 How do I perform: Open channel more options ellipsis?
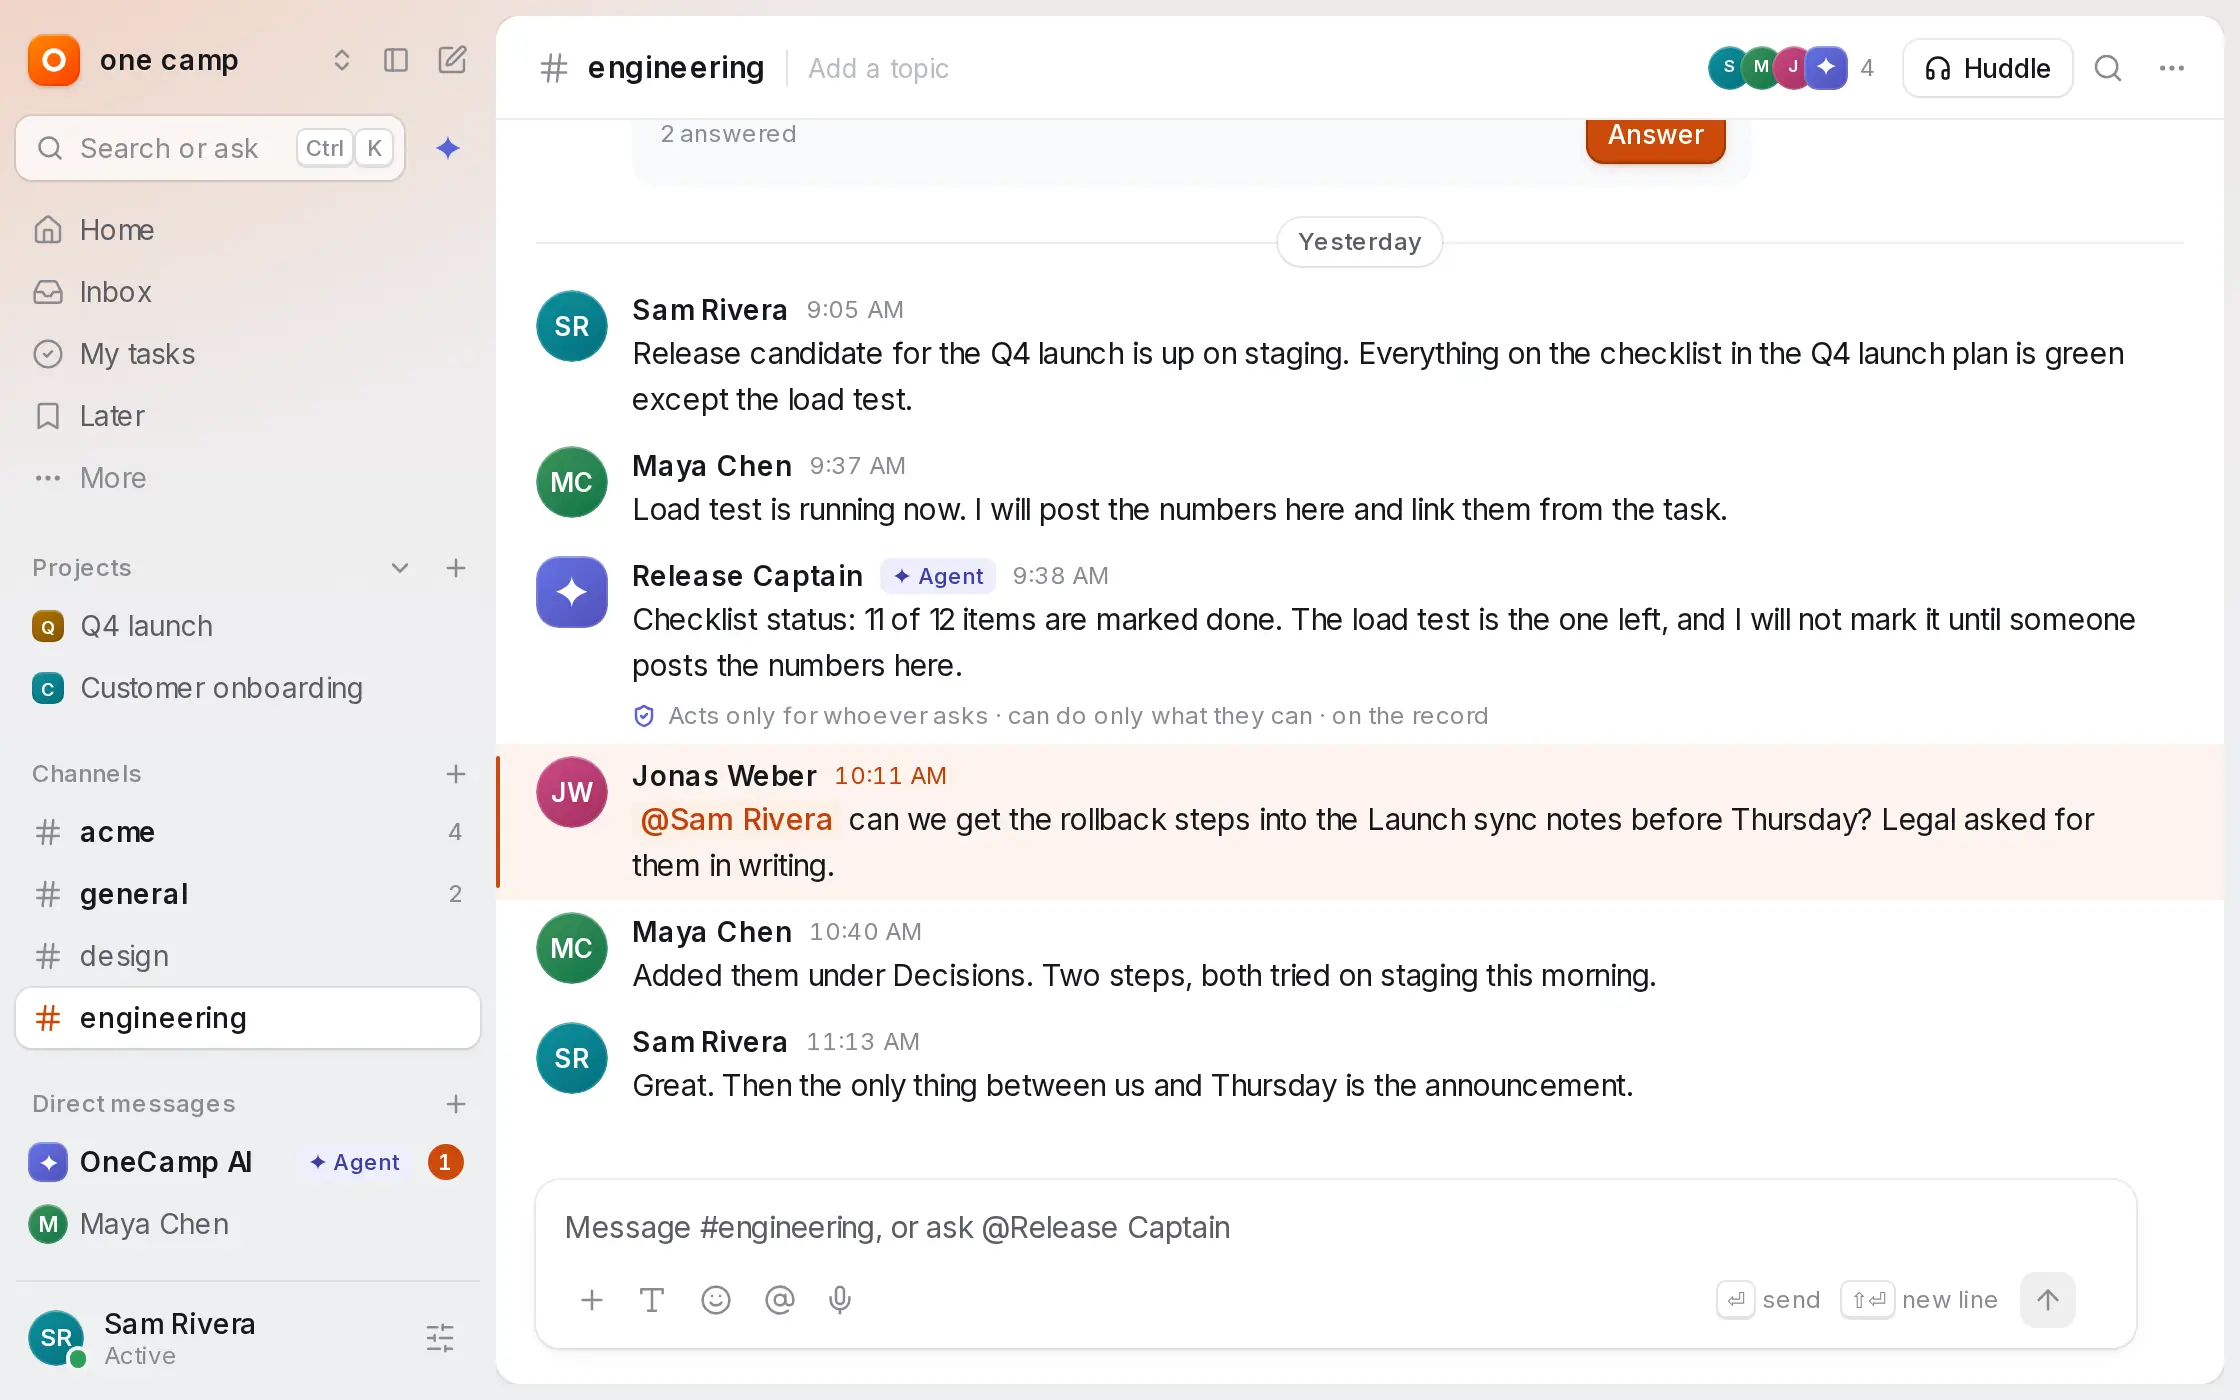coord(2172,68)
